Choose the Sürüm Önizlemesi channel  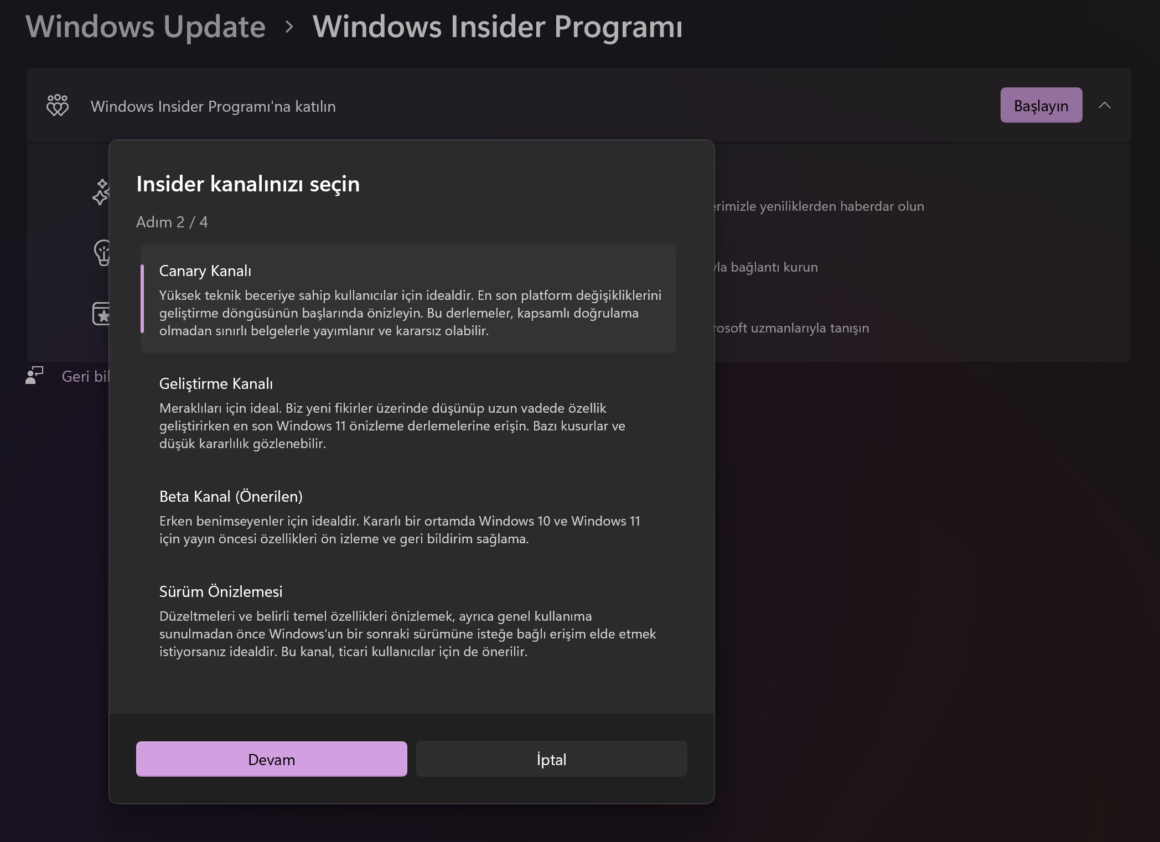click(x=408, y=620)
